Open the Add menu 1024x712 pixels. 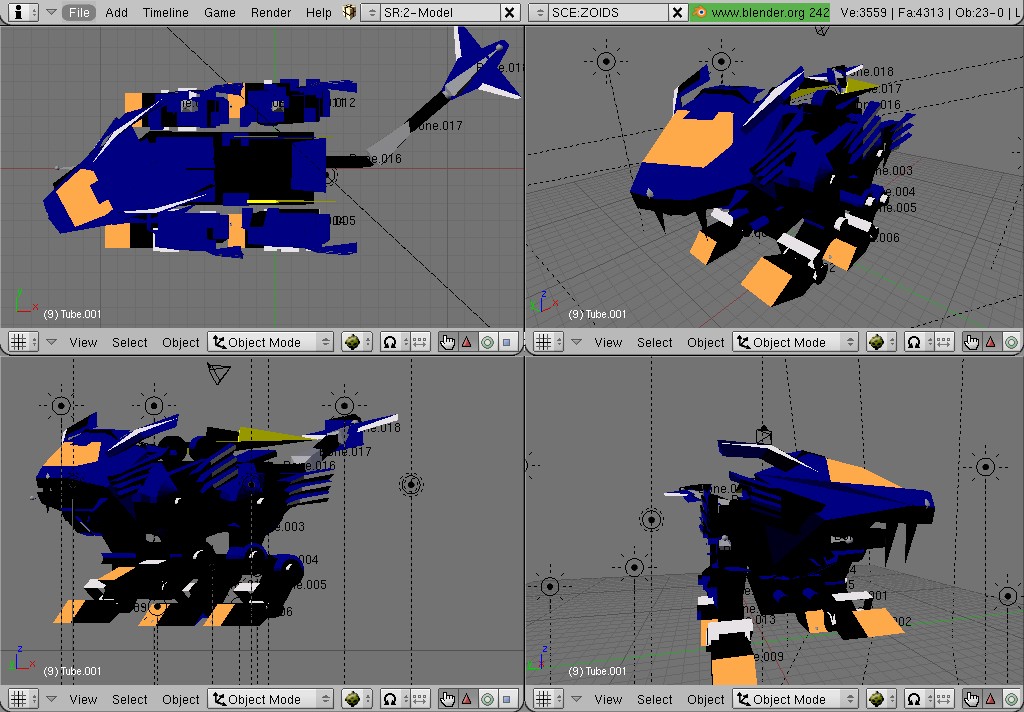(117, 12)
